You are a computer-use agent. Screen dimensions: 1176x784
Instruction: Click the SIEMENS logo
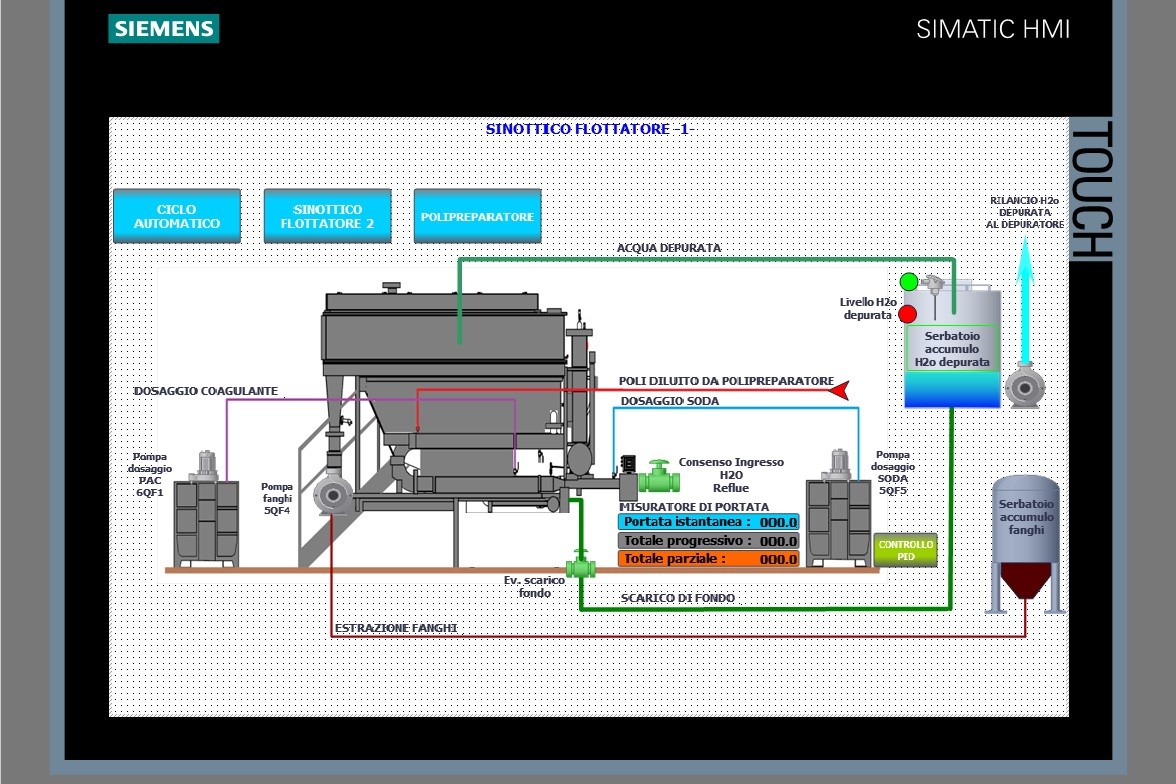[x=164, y=29]
